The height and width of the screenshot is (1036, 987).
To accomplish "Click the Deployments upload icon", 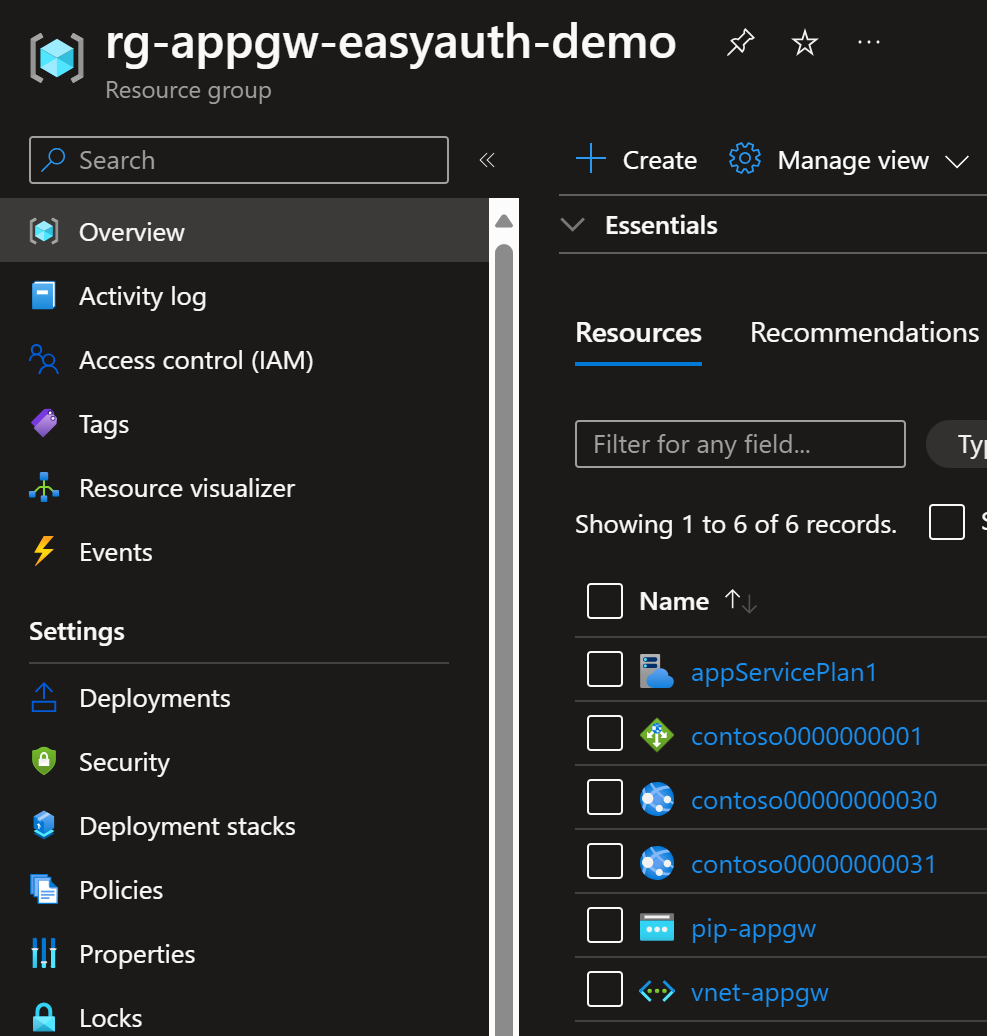I will tap(44, 697).
